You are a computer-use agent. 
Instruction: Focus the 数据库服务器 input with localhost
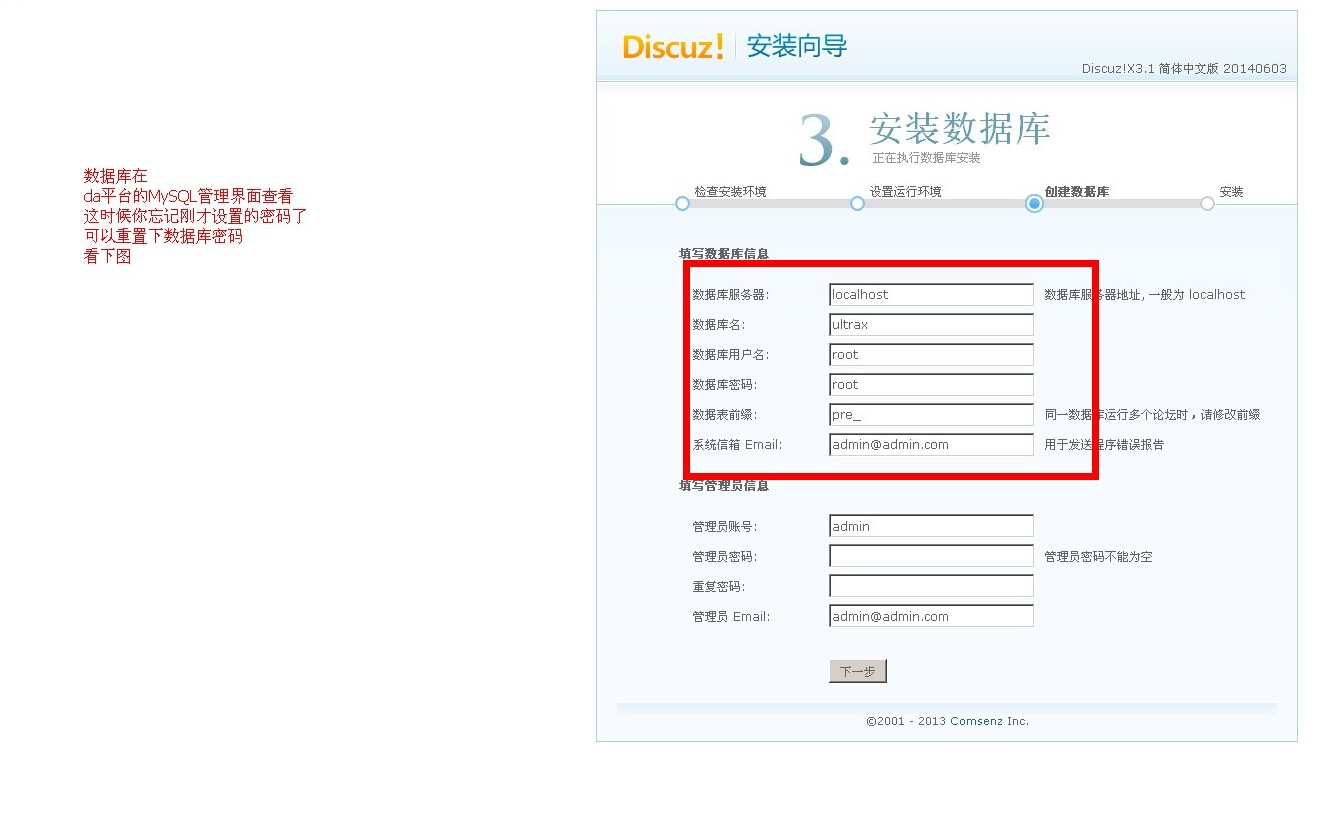(931, 294)
